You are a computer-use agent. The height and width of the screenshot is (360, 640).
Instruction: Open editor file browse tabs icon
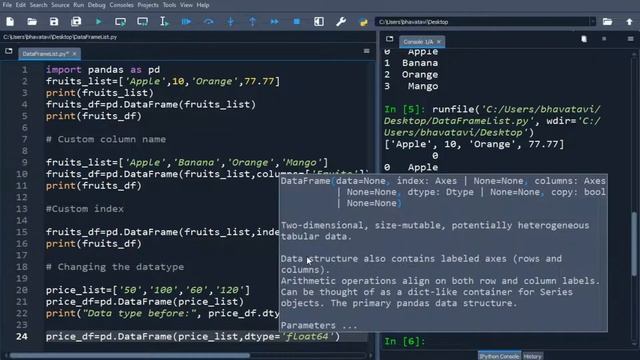9,51
